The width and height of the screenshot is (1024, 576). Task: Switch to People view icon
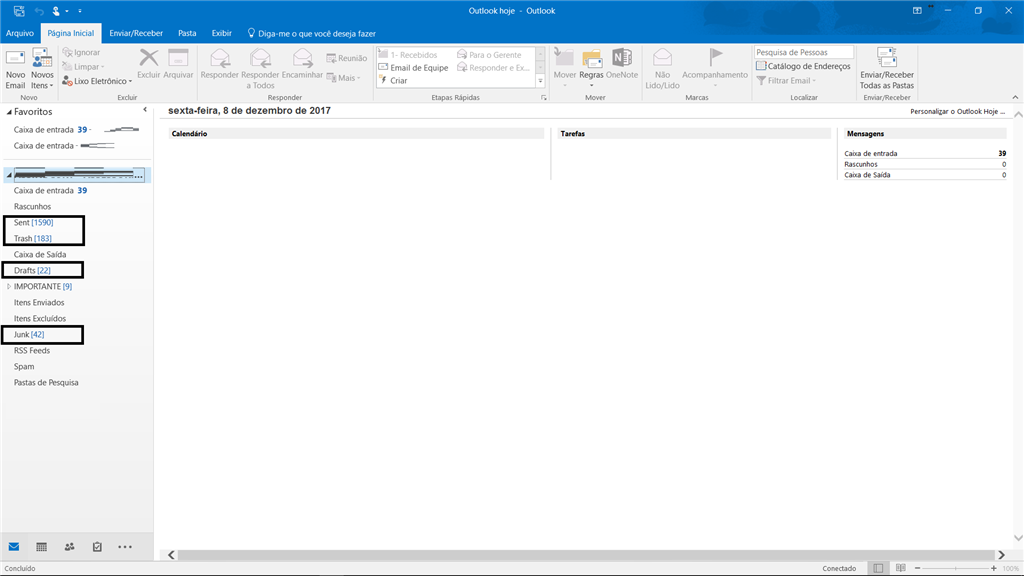click(x=69, y=547)
